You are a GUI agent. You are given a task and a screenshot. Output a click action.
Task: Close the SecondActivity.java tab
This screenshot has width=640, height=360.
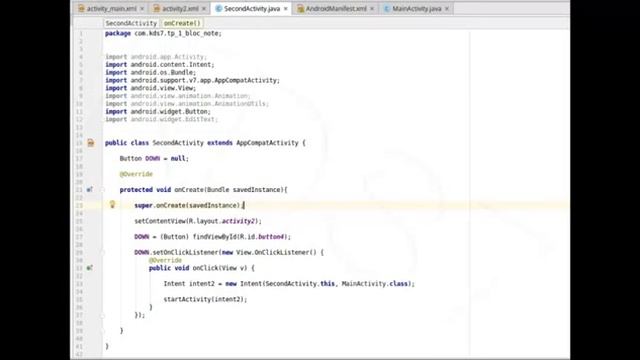pos(286,9)
